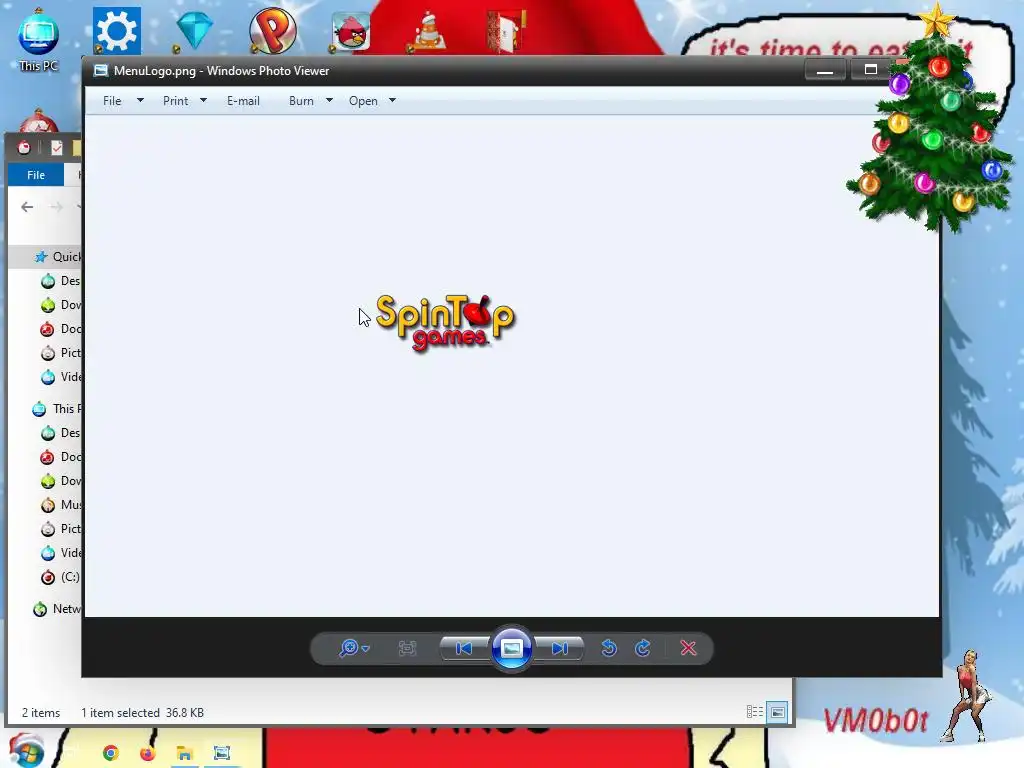Click the Back arrow in File Explorer
Image resolution: width=1024 pixels, height=768 pixels.
pos(27,207)
